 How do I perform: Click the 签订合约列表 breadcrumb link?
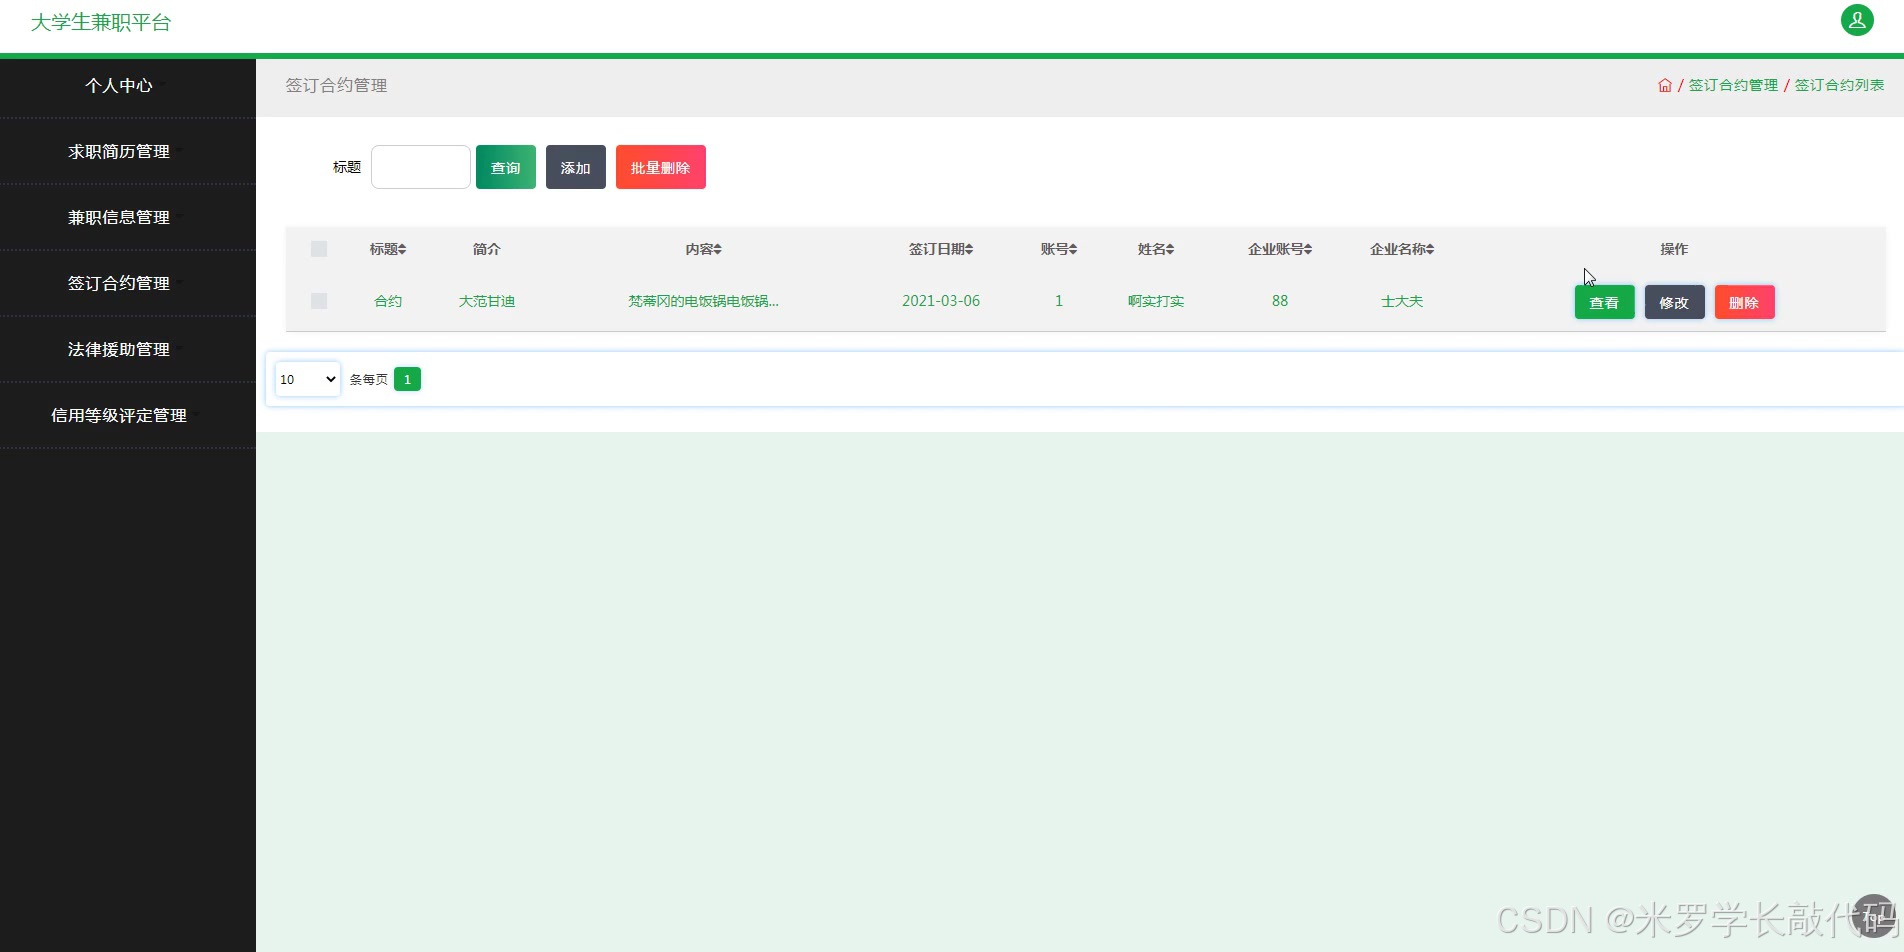1839,85
